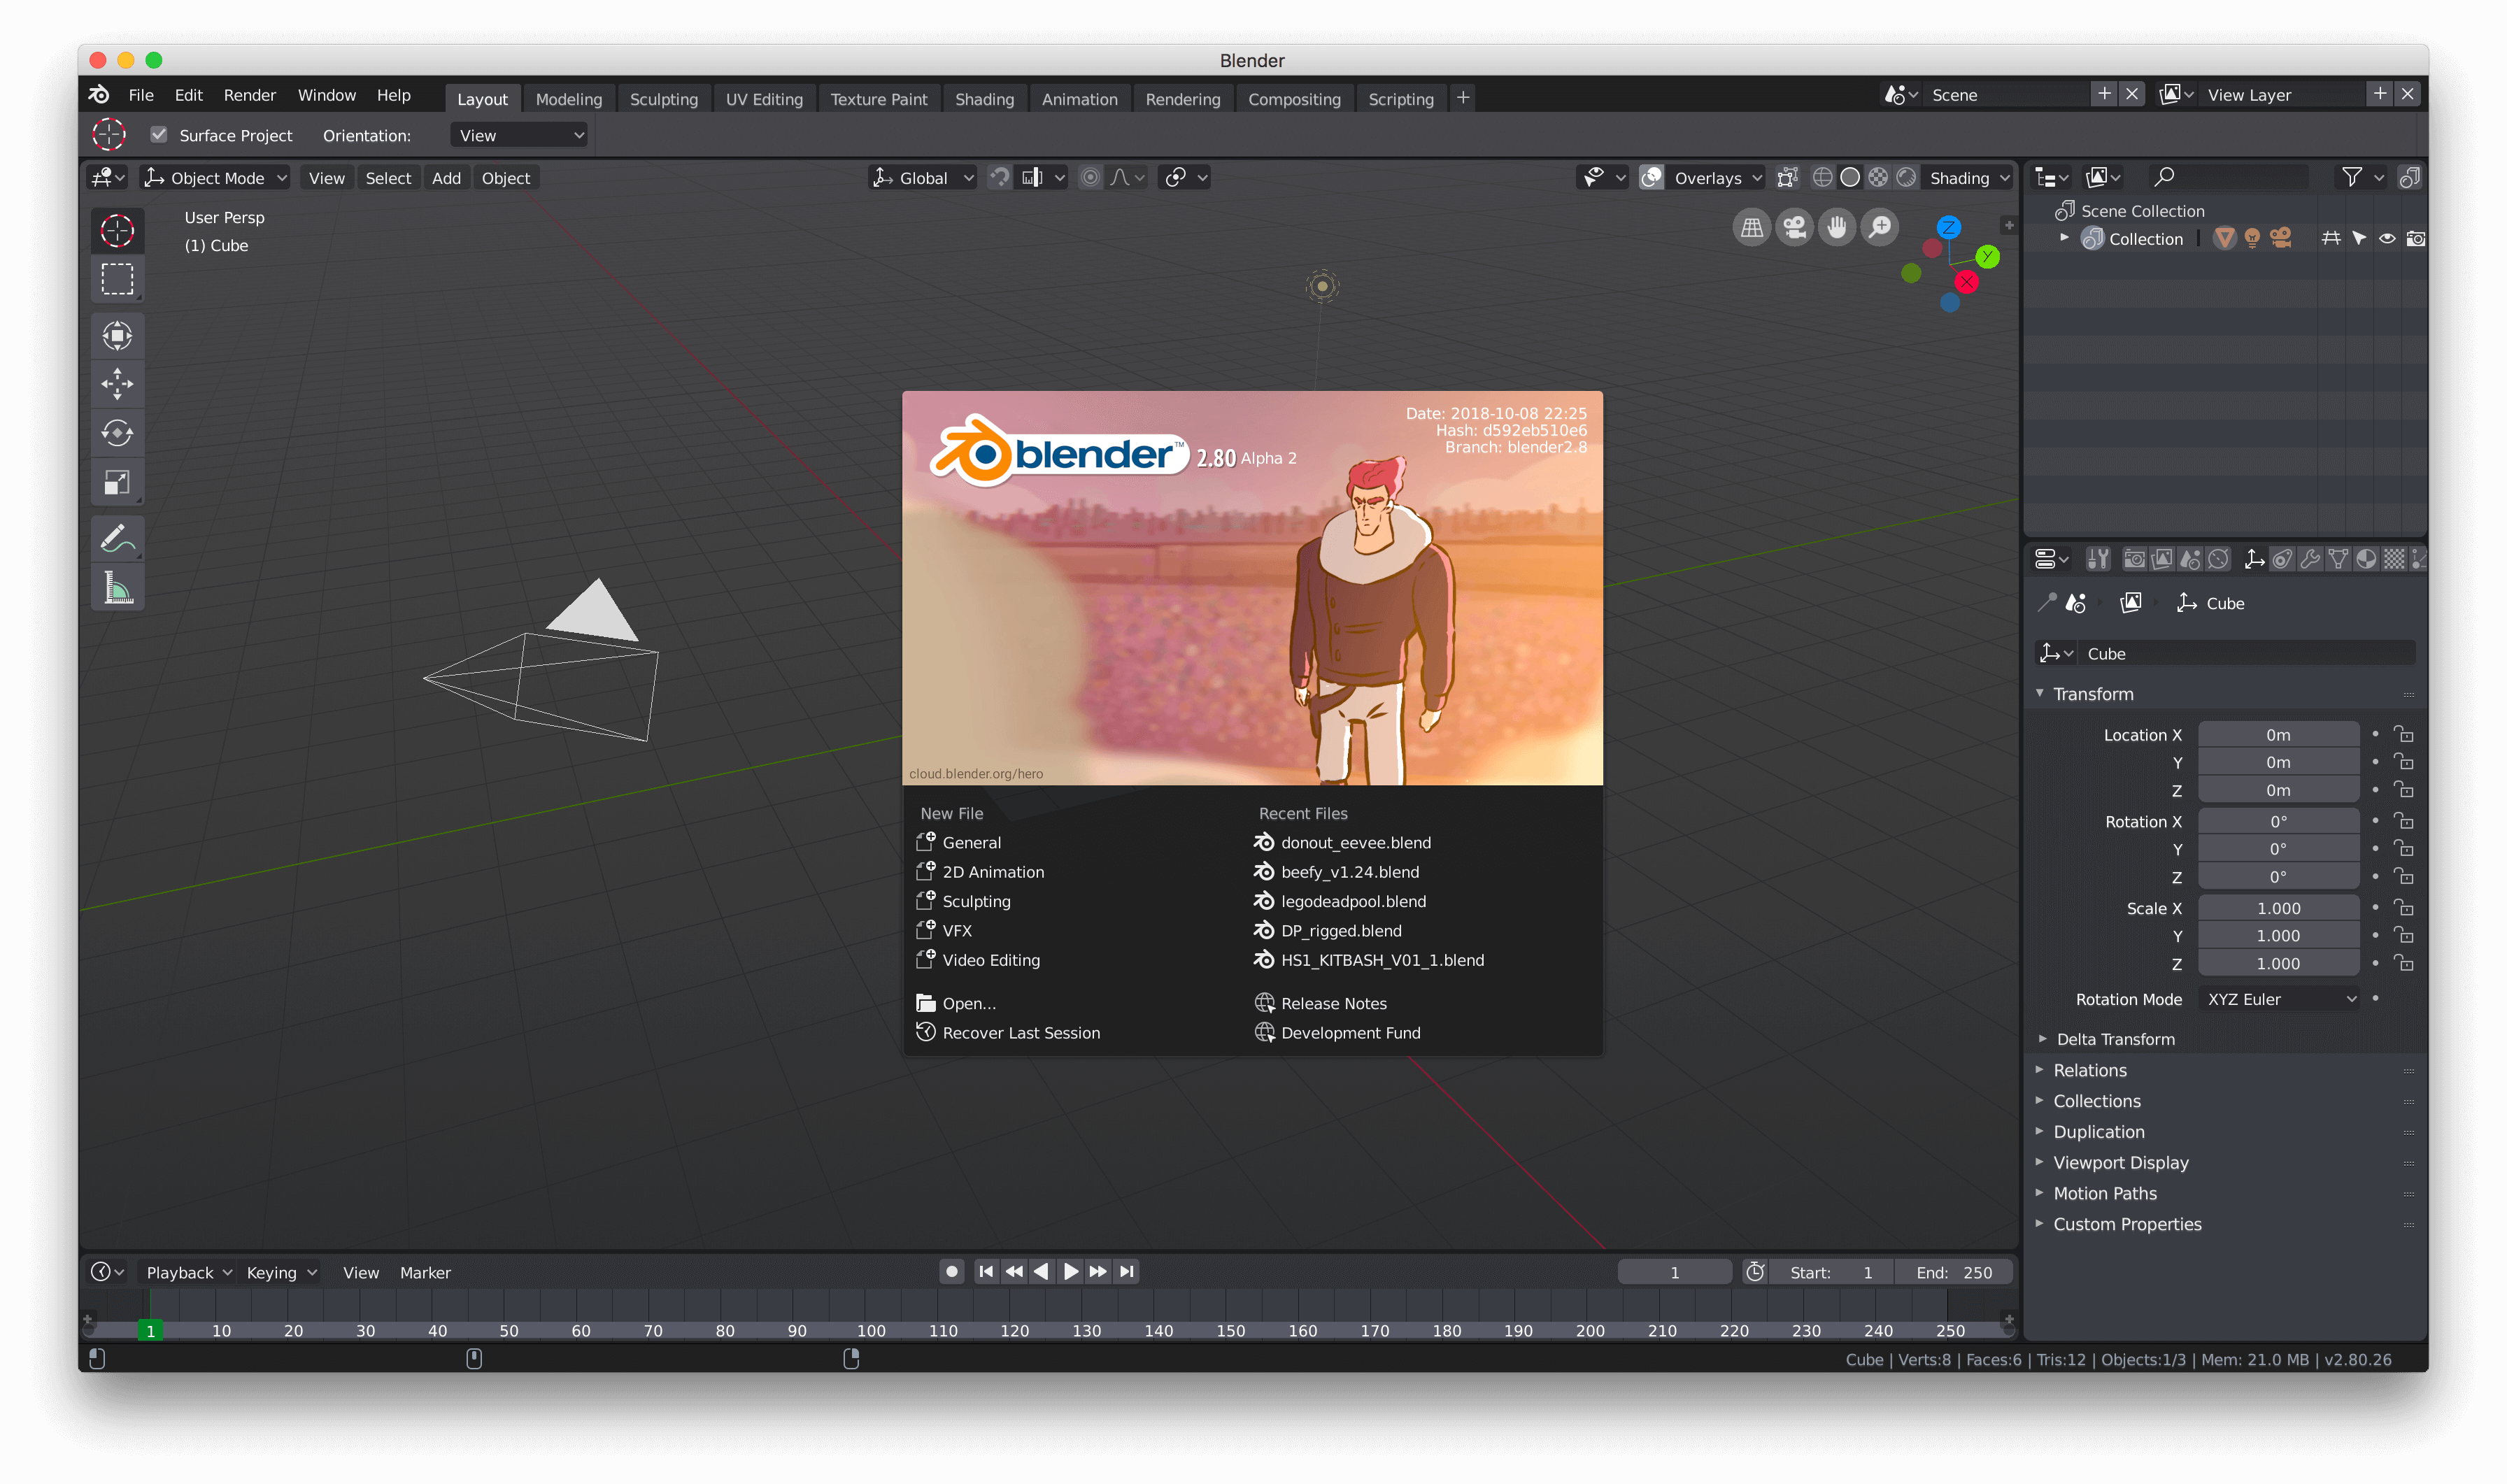Select rendered shading mode icon

(1907, 178)
